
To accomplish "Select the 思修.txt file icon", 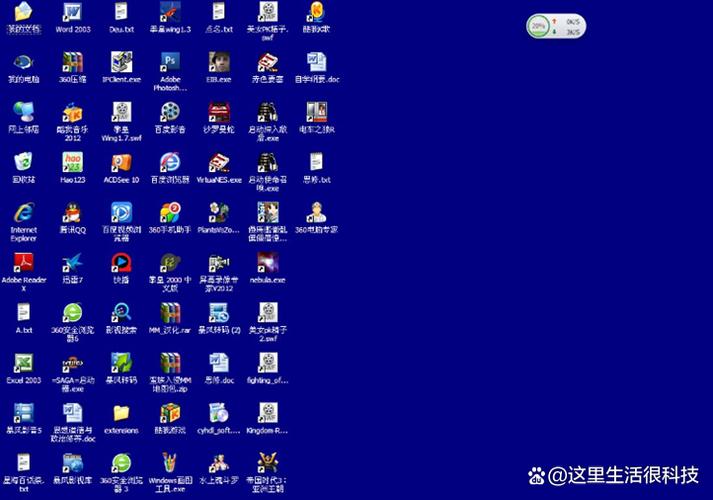I will (316, 163).
